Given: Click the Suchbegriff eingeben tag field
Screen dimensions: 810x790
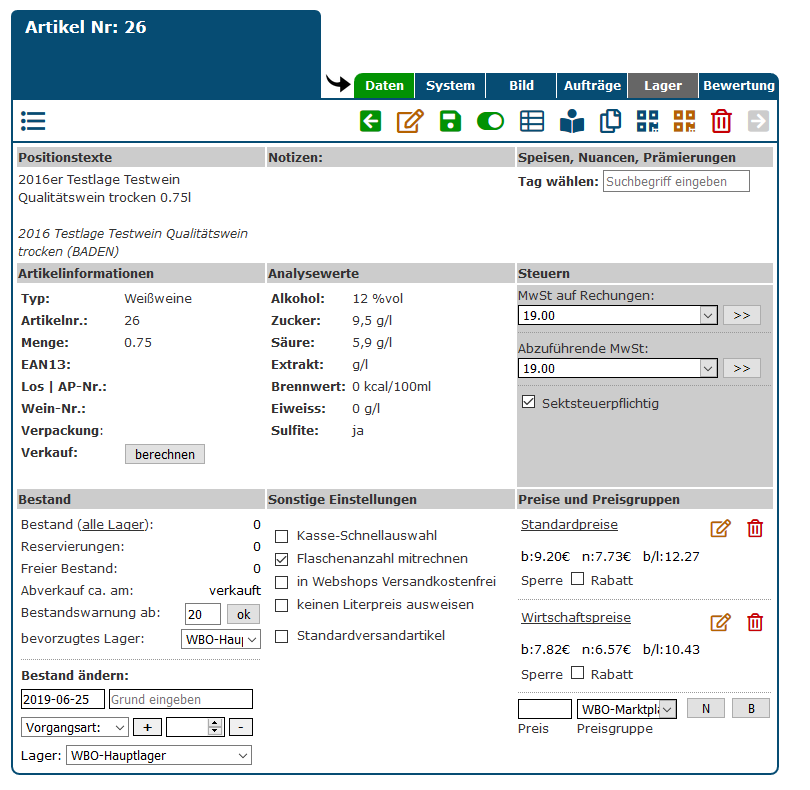Looking at the screenshot, I should click(676, 181).
